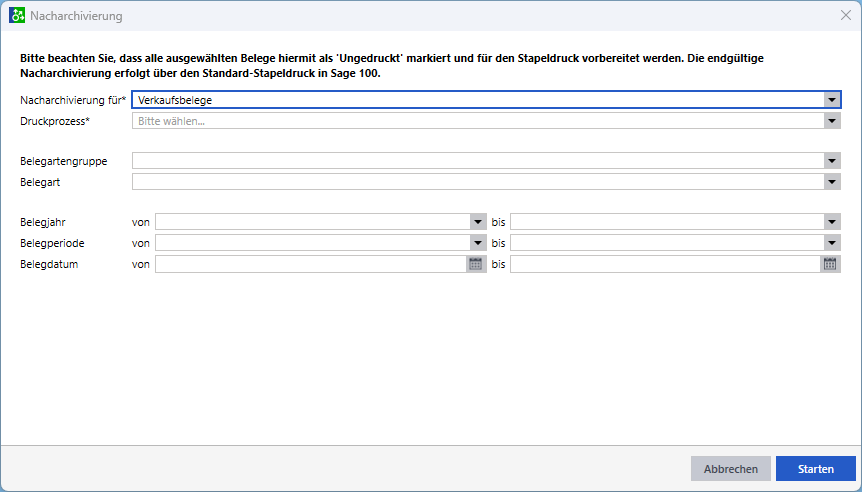Expand Belegjahr von dropdown
Image resolution: width=862 pixels, height=492 pixels.
[477, 222]
